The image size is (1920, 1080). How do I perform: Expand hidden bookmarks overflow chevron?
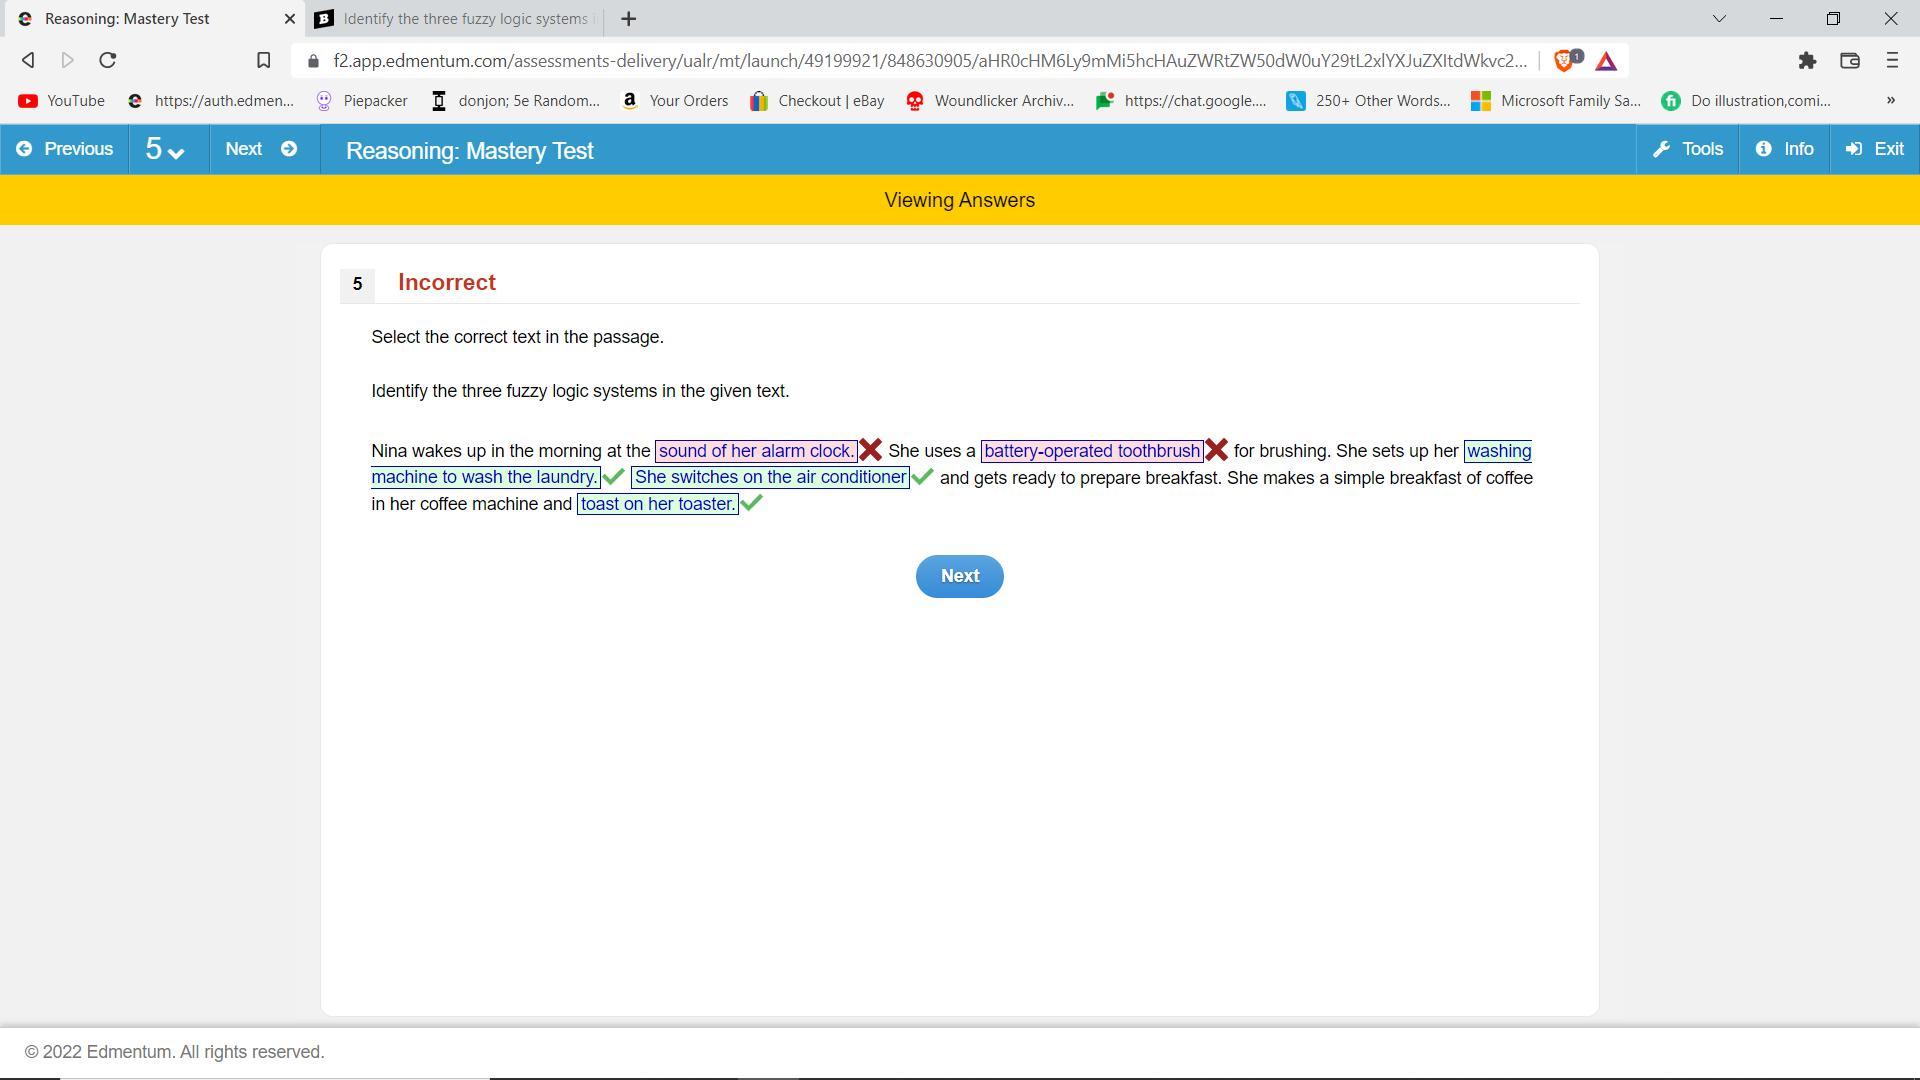click(x=1890, y=100)
